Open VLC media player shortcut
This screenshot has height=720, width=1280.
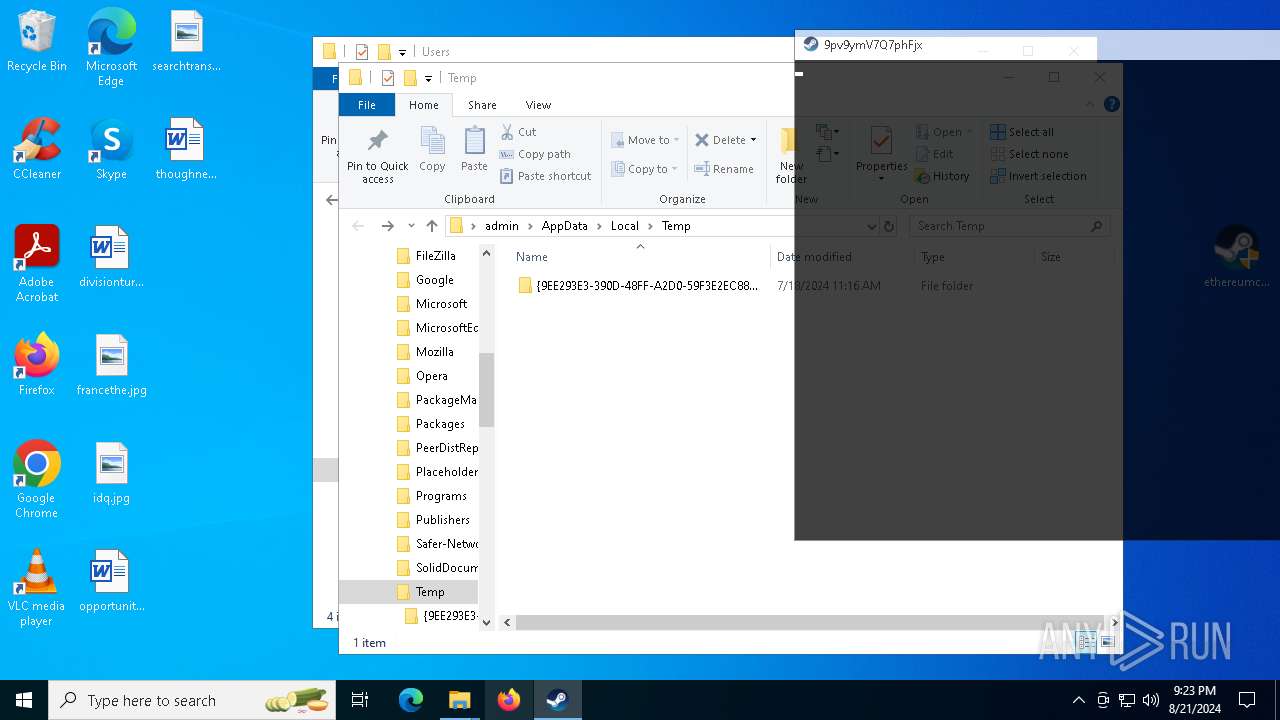[36, 587]
